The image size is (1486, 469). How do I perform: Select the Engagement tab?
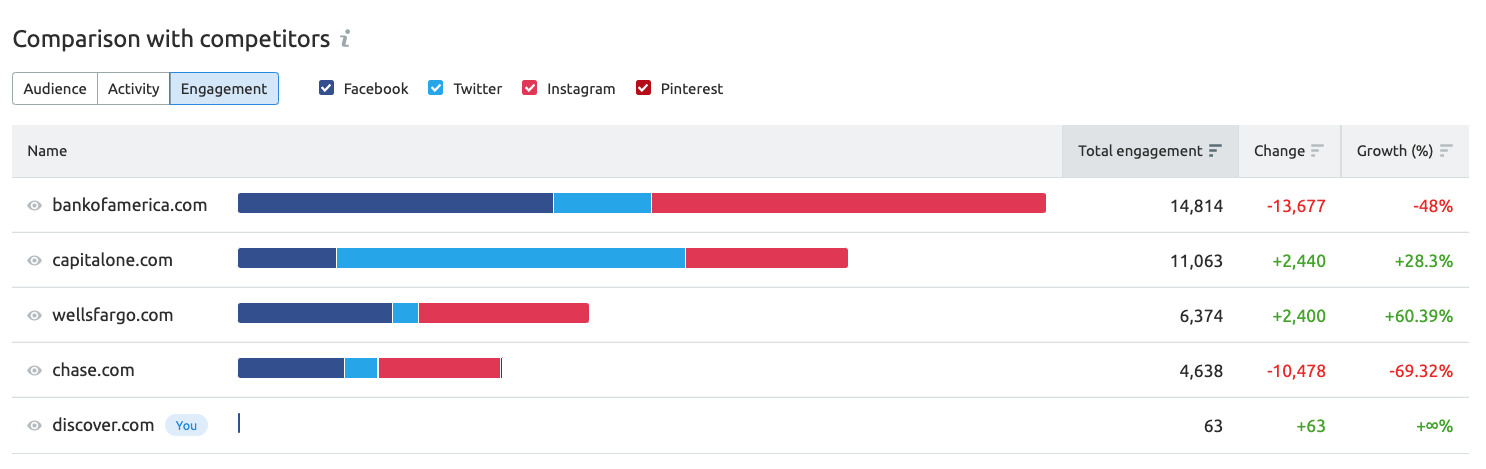click(x=224, y=88)
